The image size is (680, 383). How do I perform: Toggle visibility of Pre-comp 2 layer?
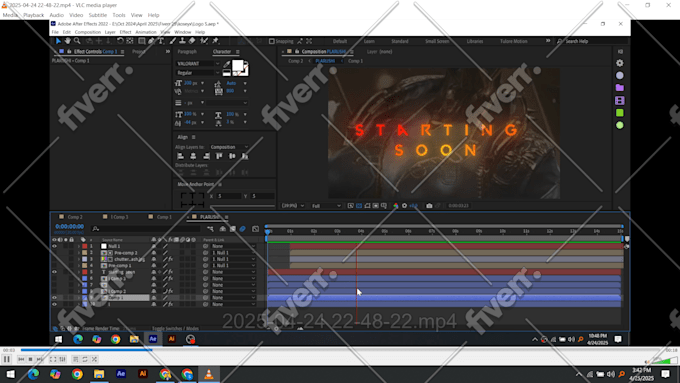54,252
